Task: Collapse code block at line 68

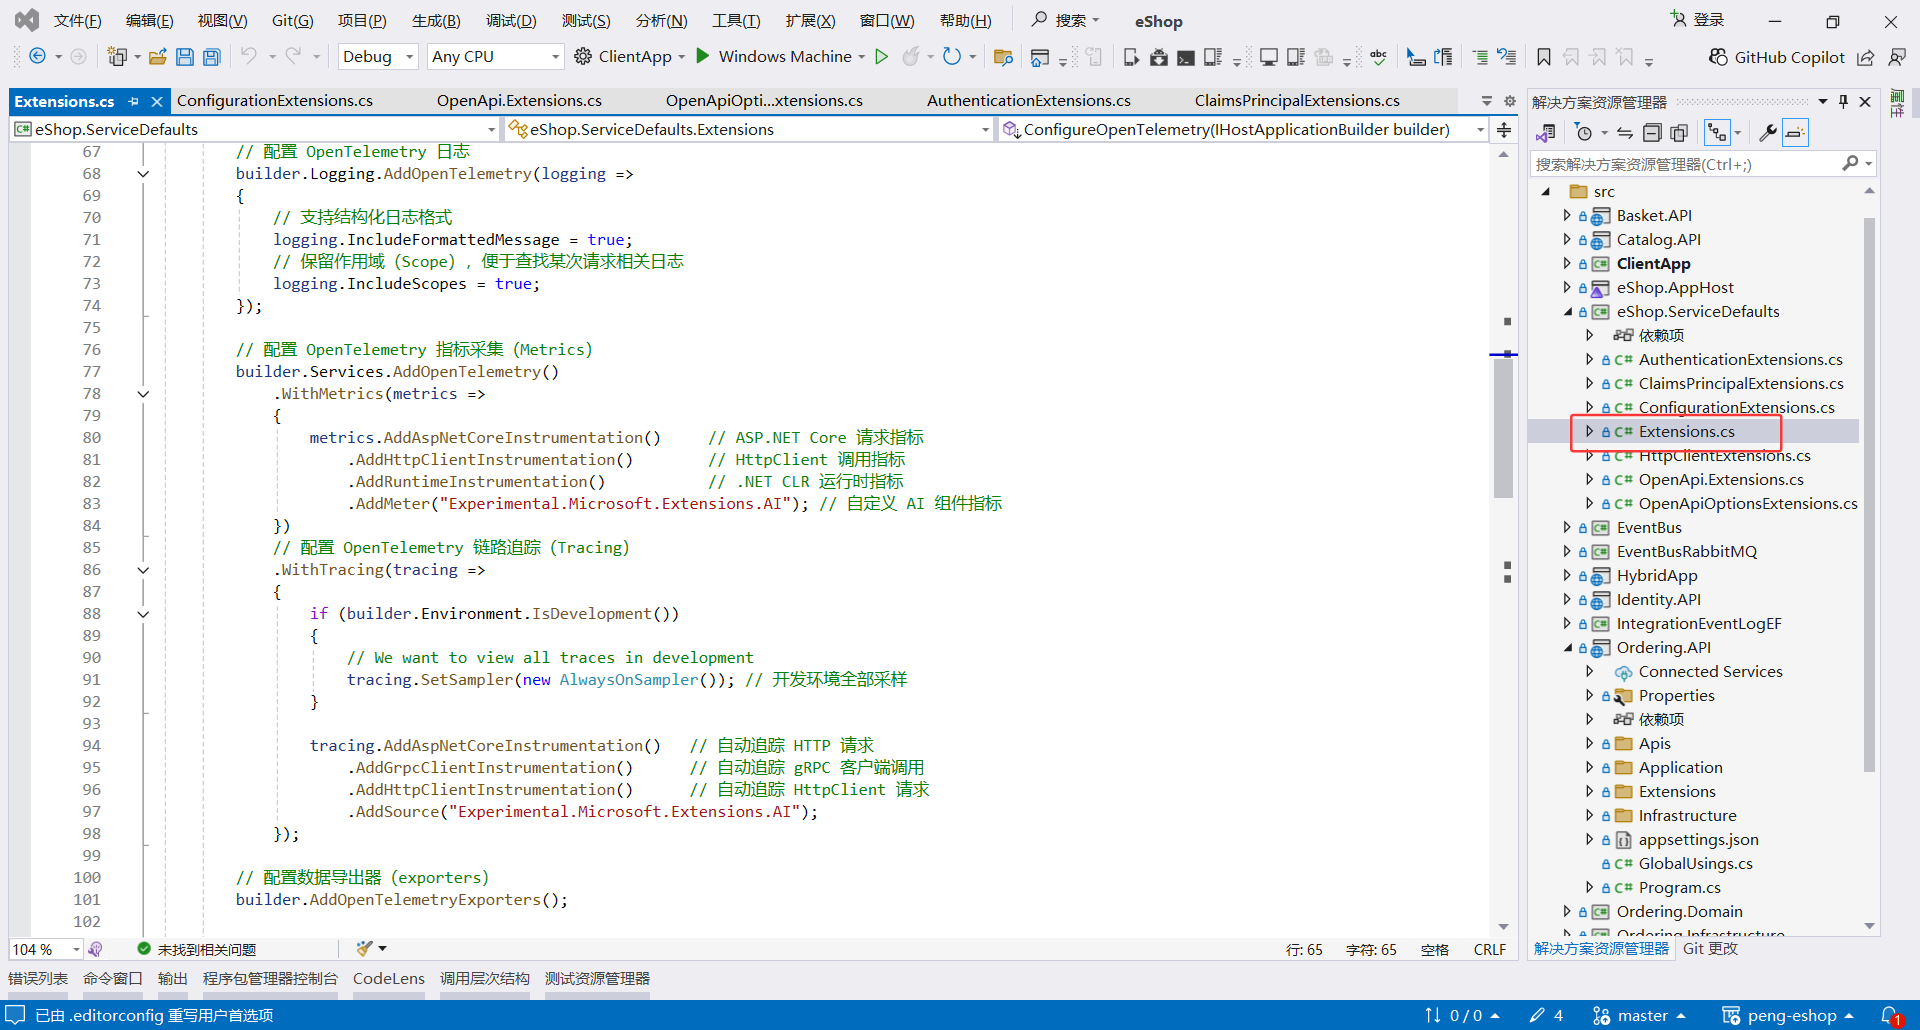Action: 143,174
